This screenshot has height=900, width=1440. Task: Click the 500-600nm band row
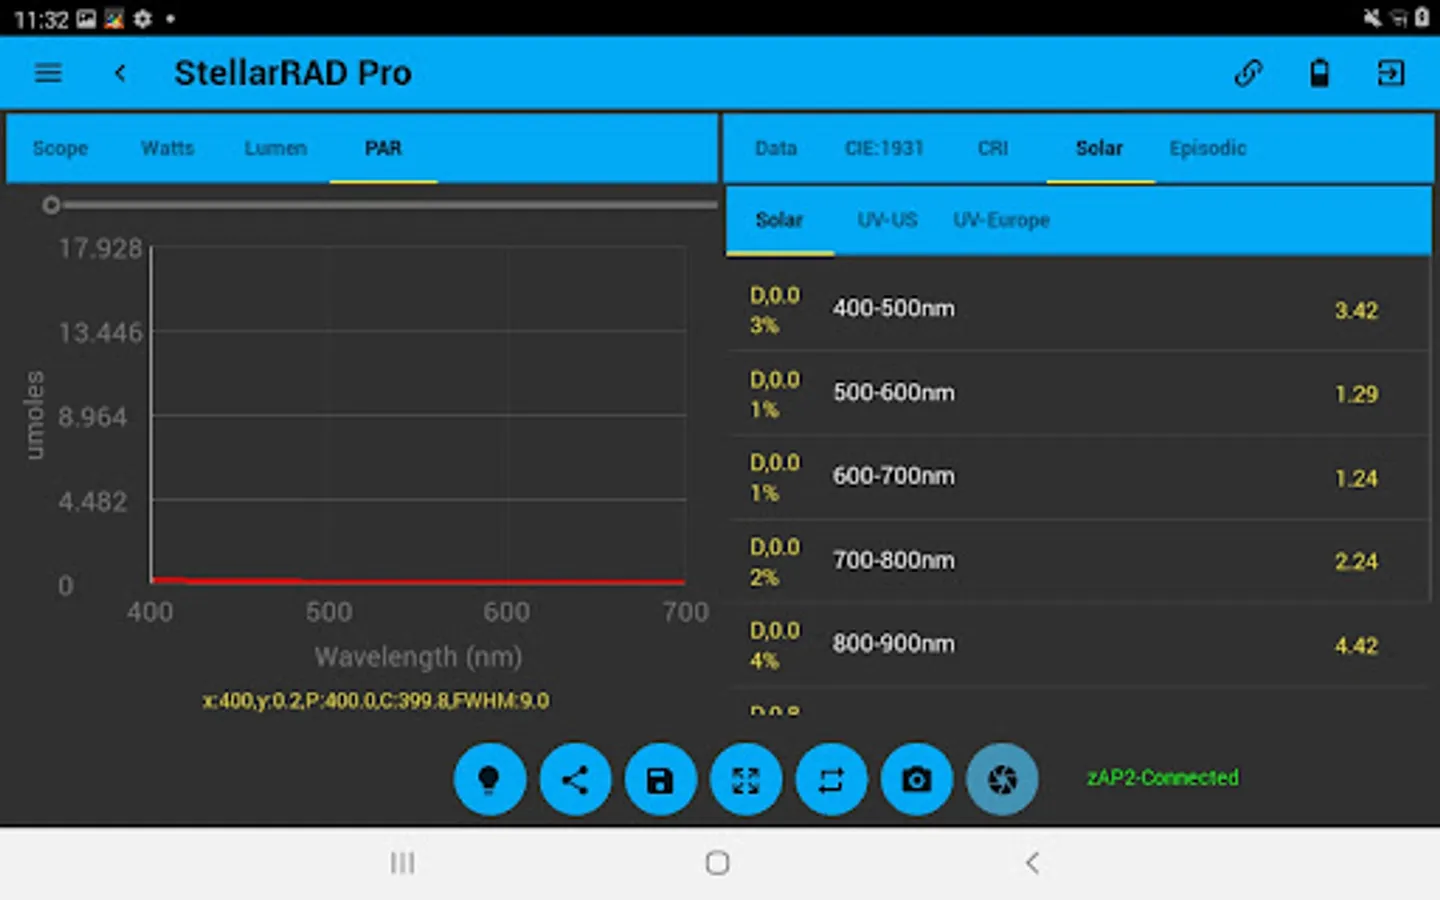(x=1078, y=393)
